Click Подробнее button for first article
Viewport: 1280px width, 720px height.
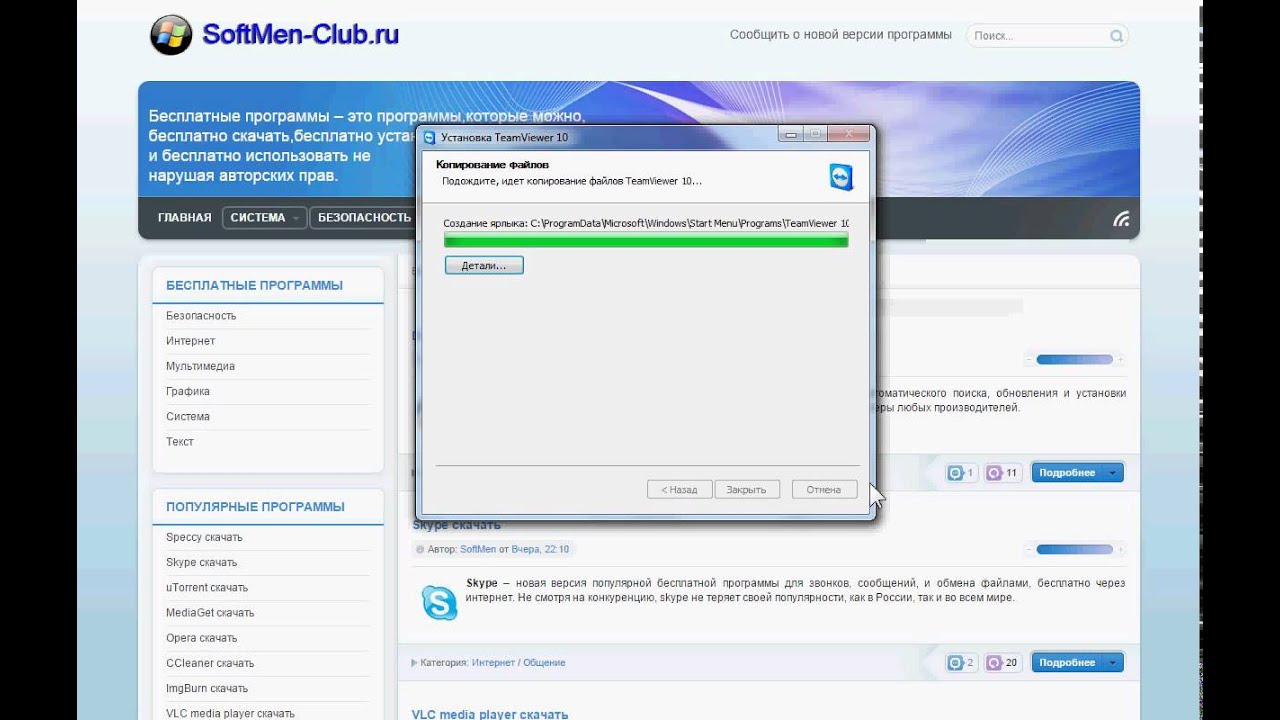click(x=1077, y=473)
